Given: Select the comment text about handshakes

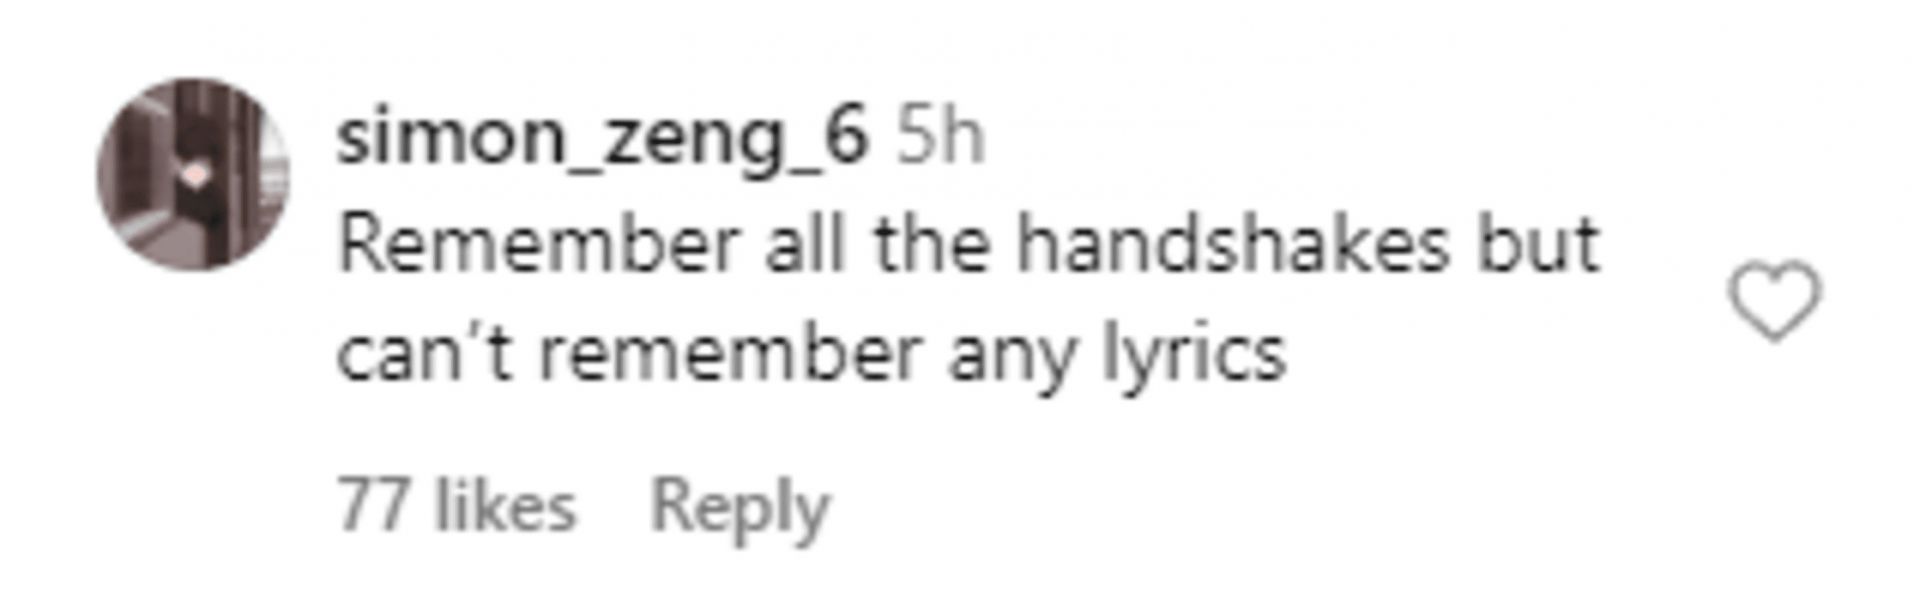Looking at the screenshot, I should click(x=968, y=299).
